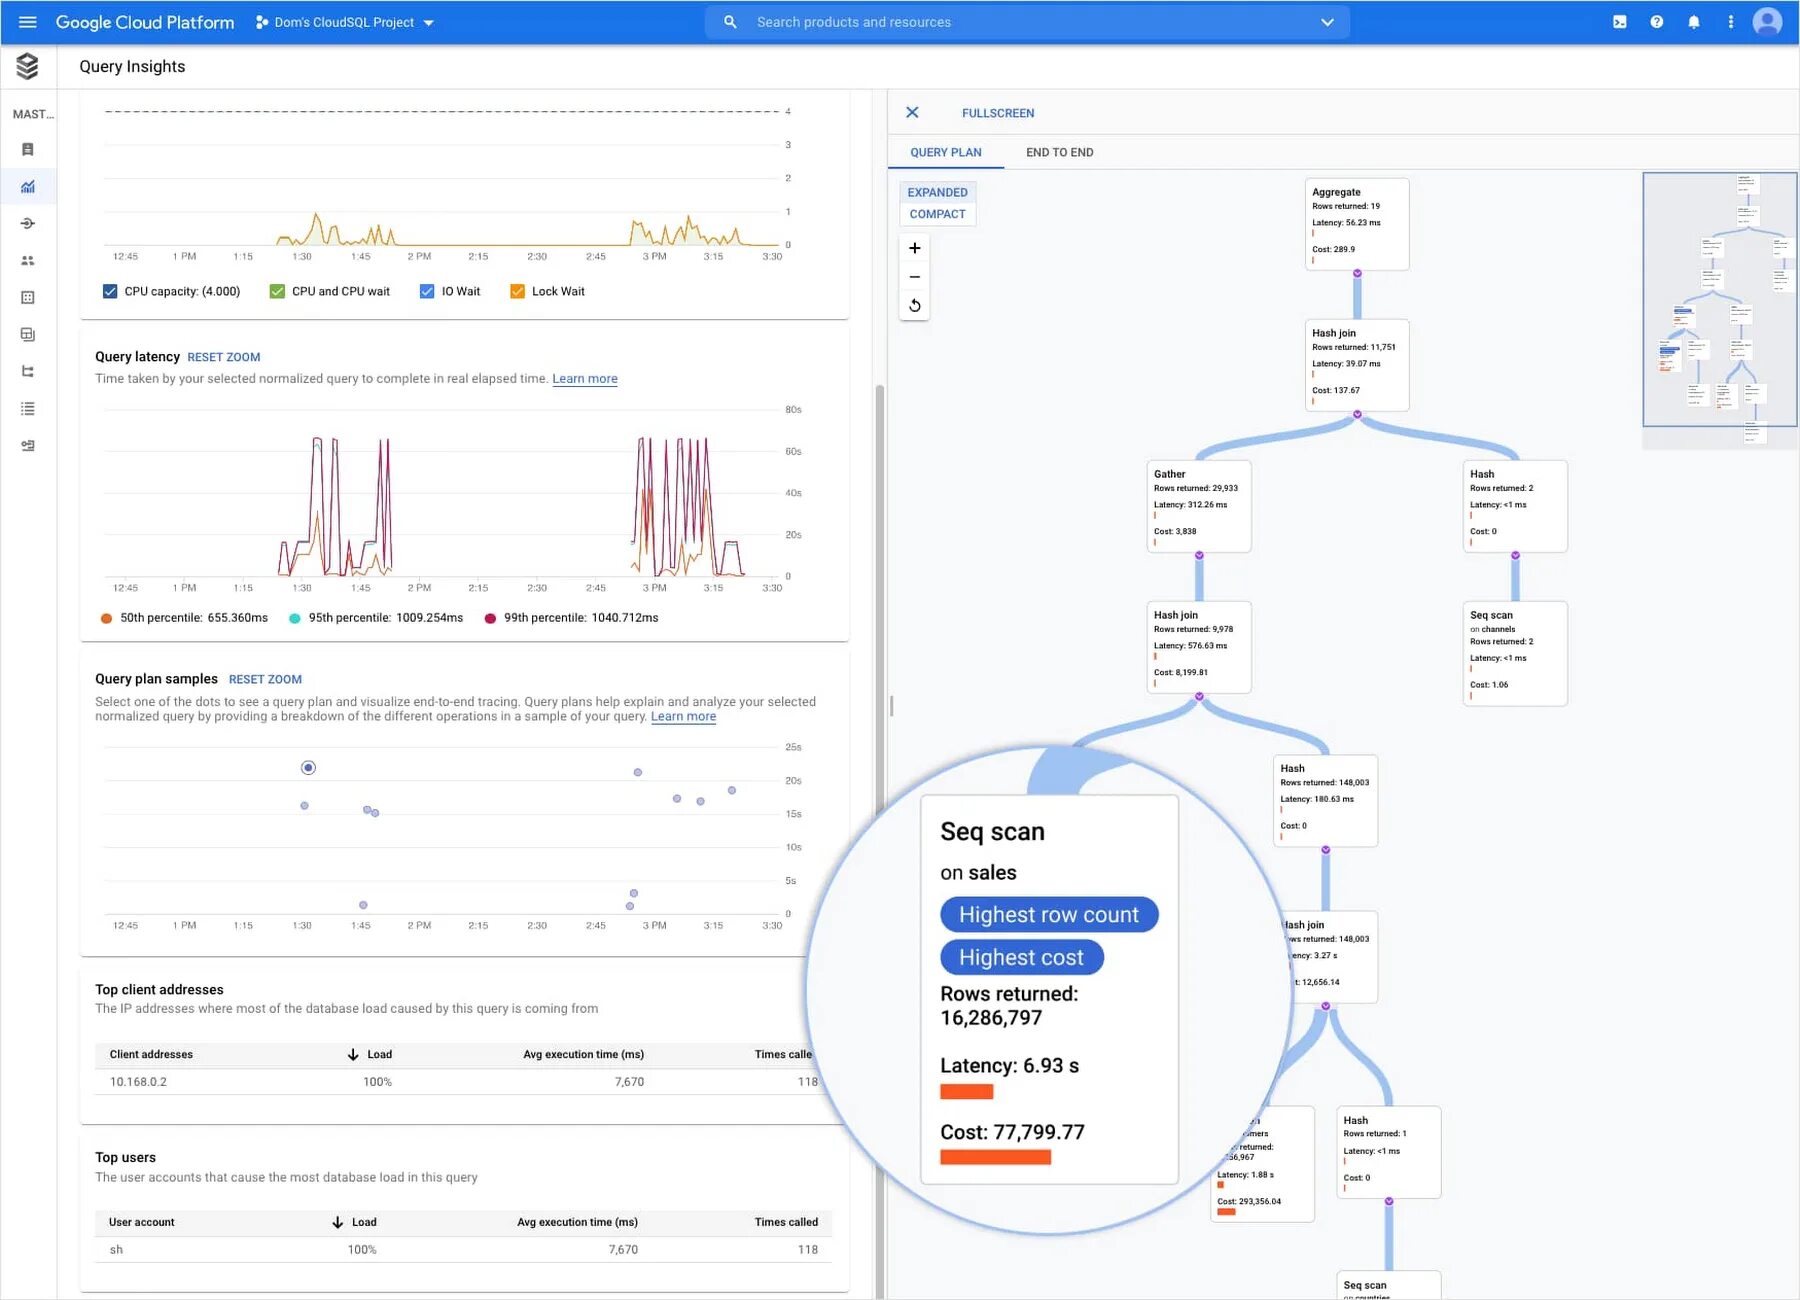Click the Cloud SQL layers logo icon
This screenshot has width=1800, height=1300.
[27, 66]
